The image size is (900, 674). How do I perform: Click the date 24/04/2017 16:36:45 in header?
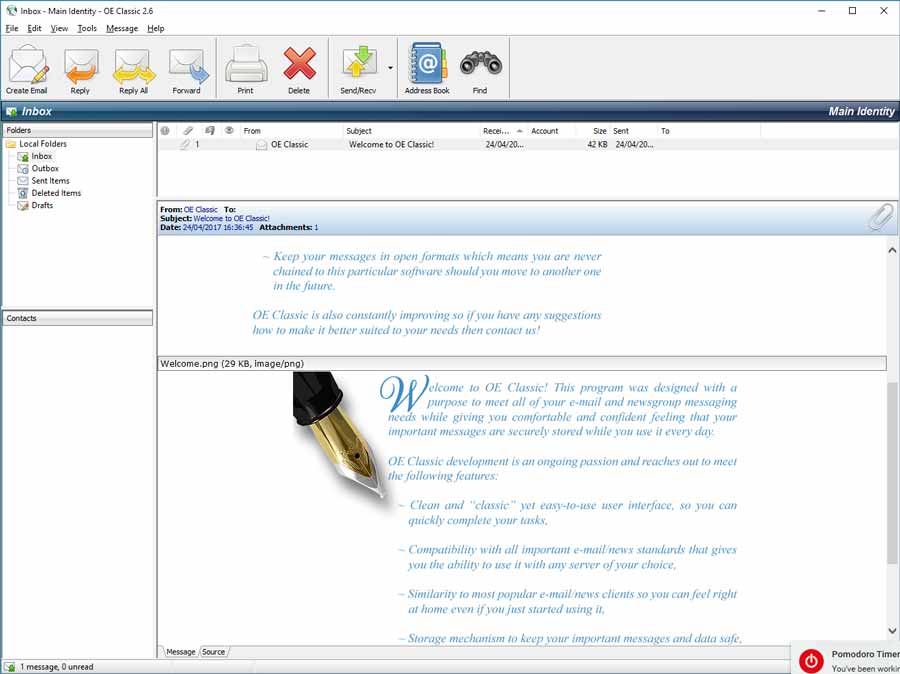pos(218,227)
